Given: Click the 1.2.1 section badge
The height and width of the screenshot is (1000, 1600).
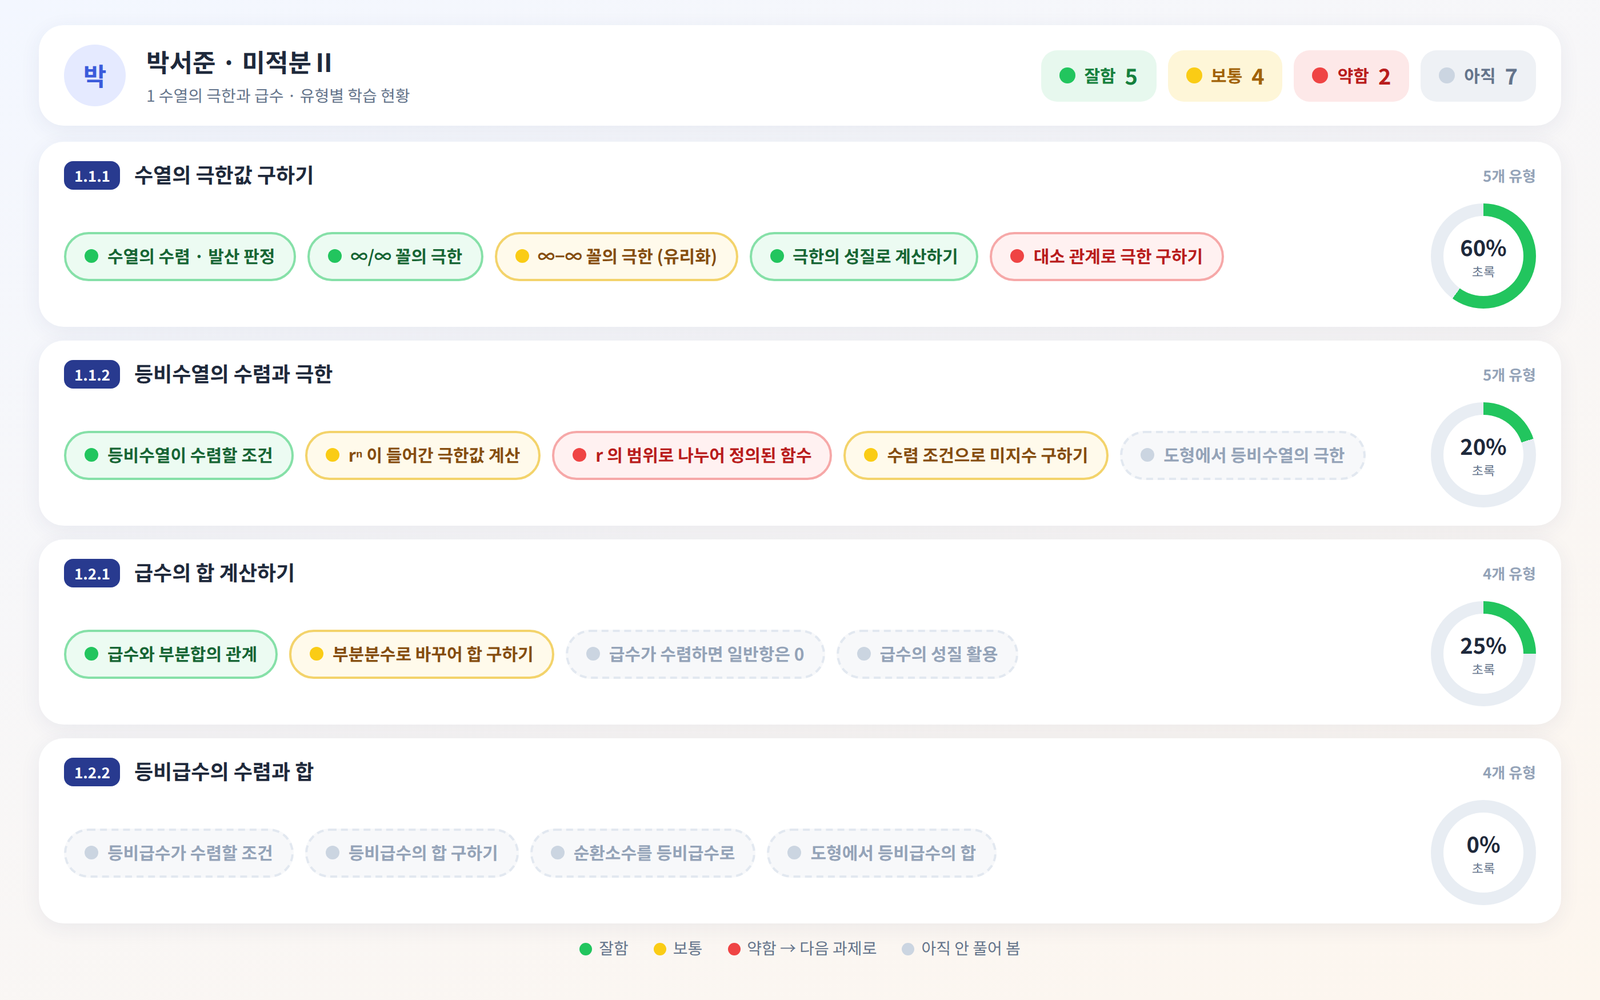Looking at the screenshot, I should 92,574.
